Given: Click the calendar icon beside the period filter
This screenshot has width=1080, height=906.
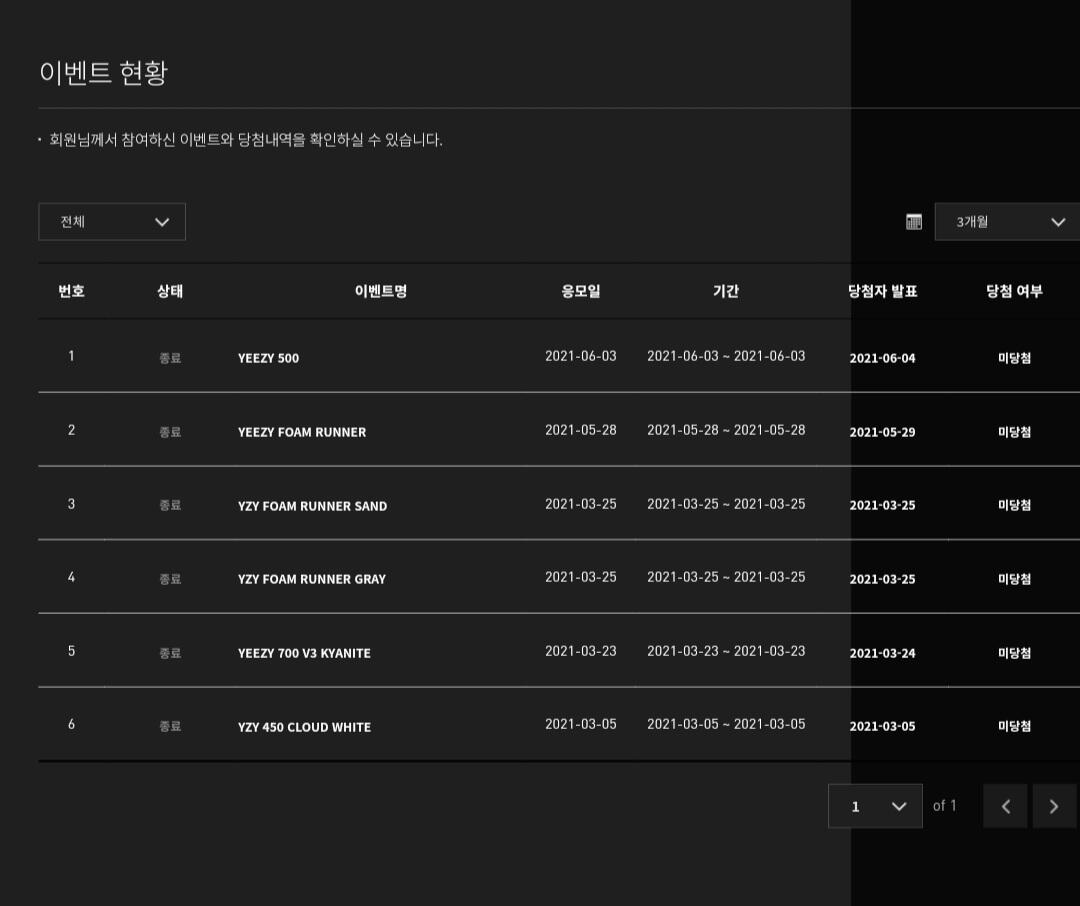Looking at the screenshot, I should (913, 222).
